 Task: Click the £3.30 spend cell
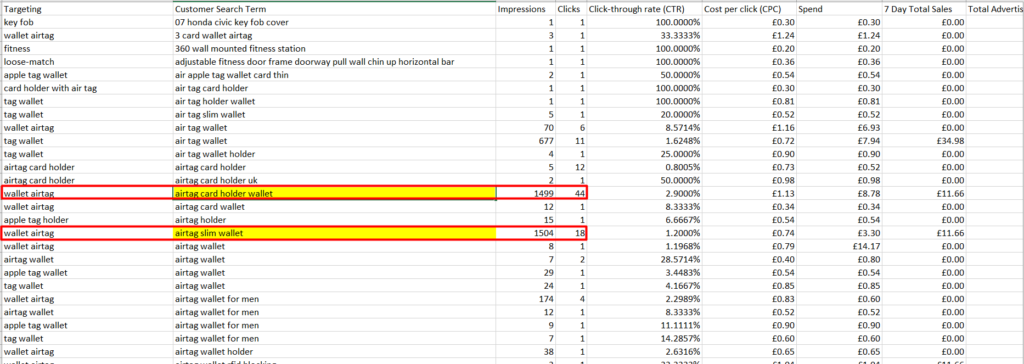click(839, 233)
